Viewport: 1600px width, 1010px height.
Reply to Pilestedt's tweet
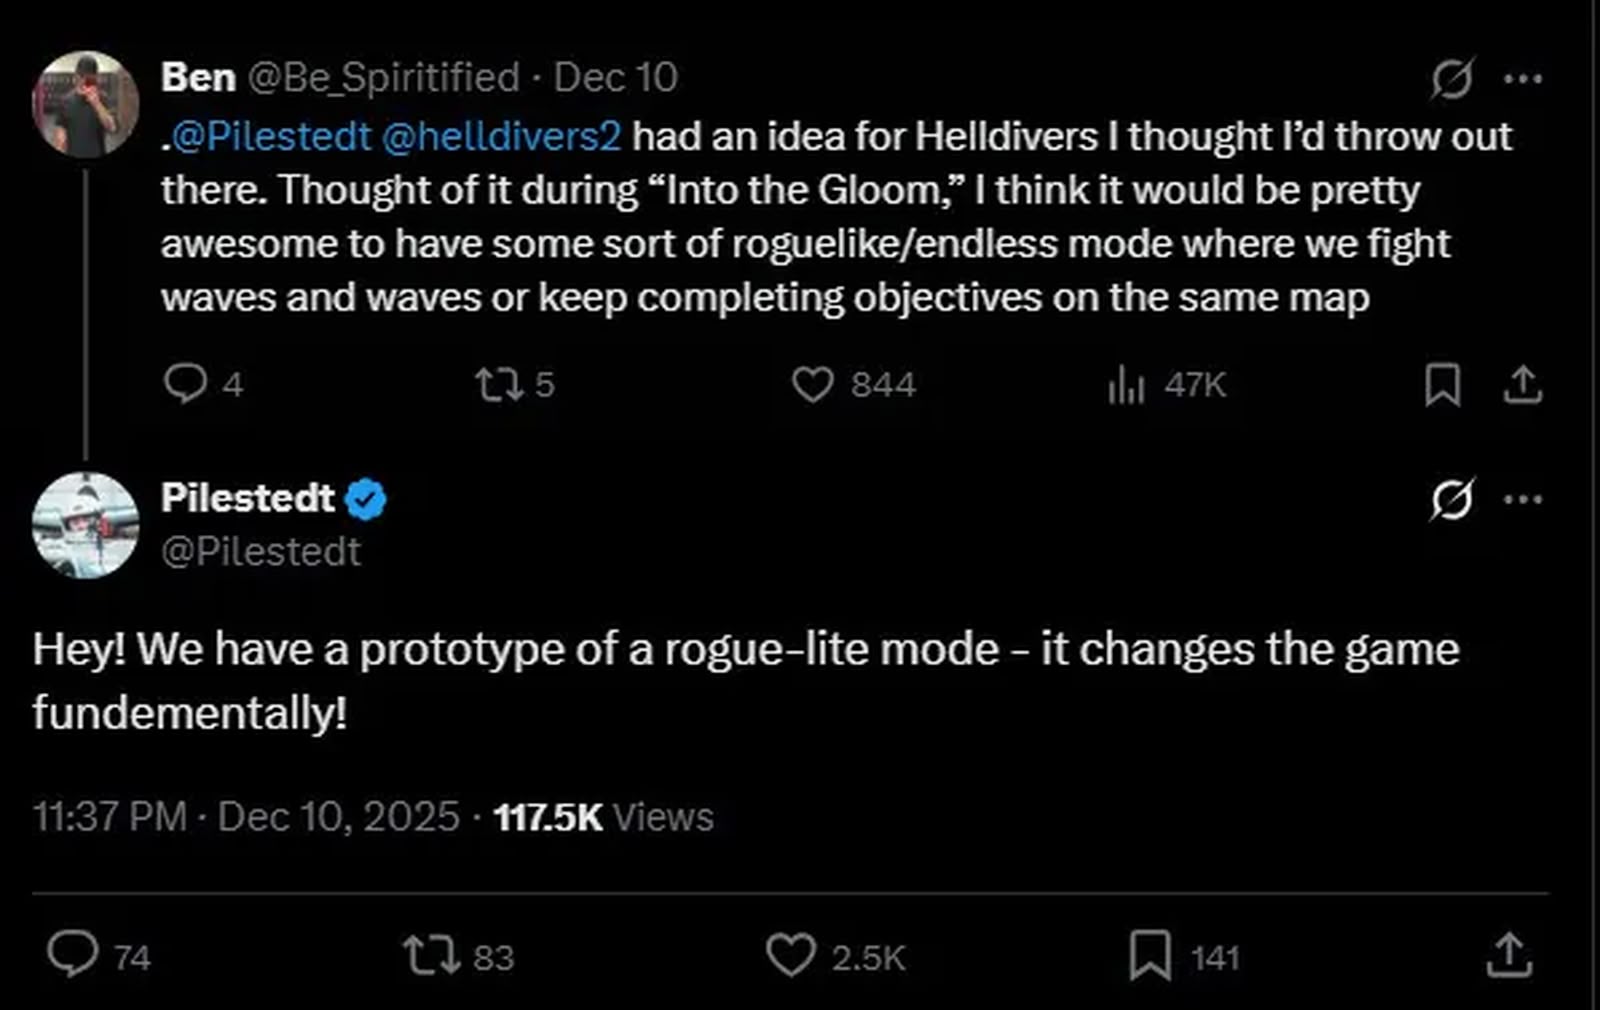click(x=73, y=955)
